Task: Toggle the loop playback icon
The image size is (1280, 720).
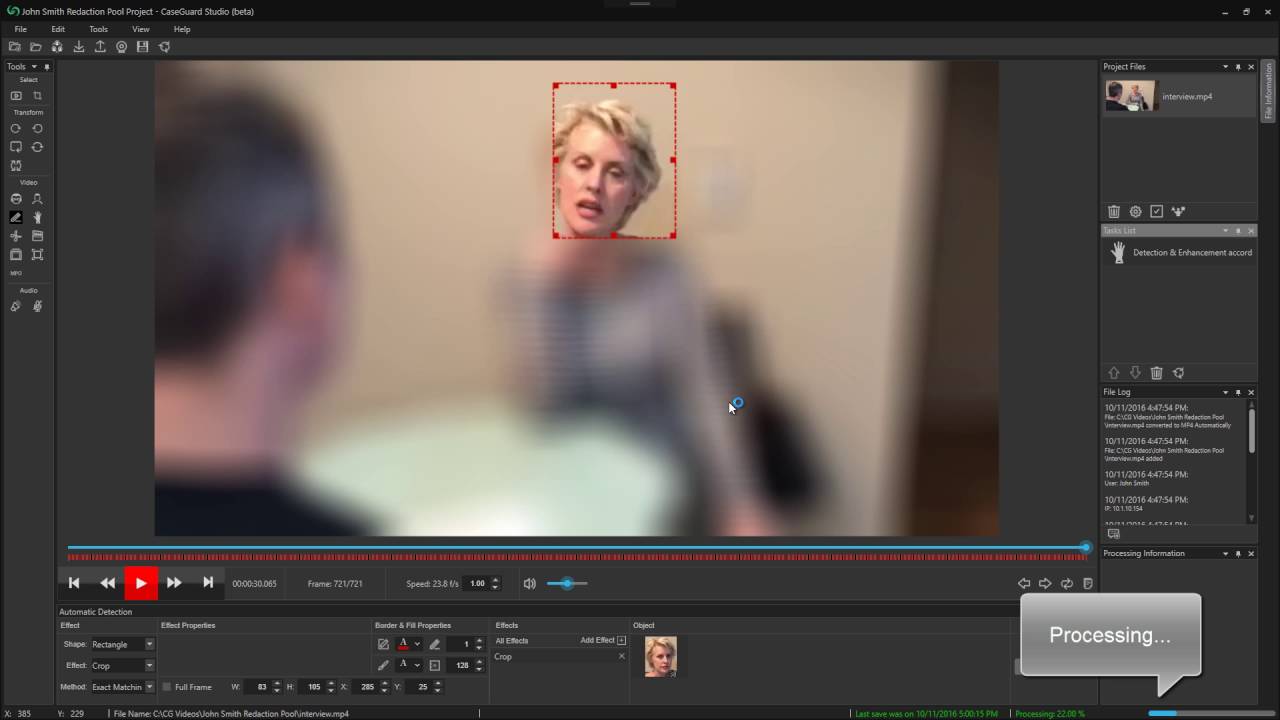Action: (x=1067, y=584)
